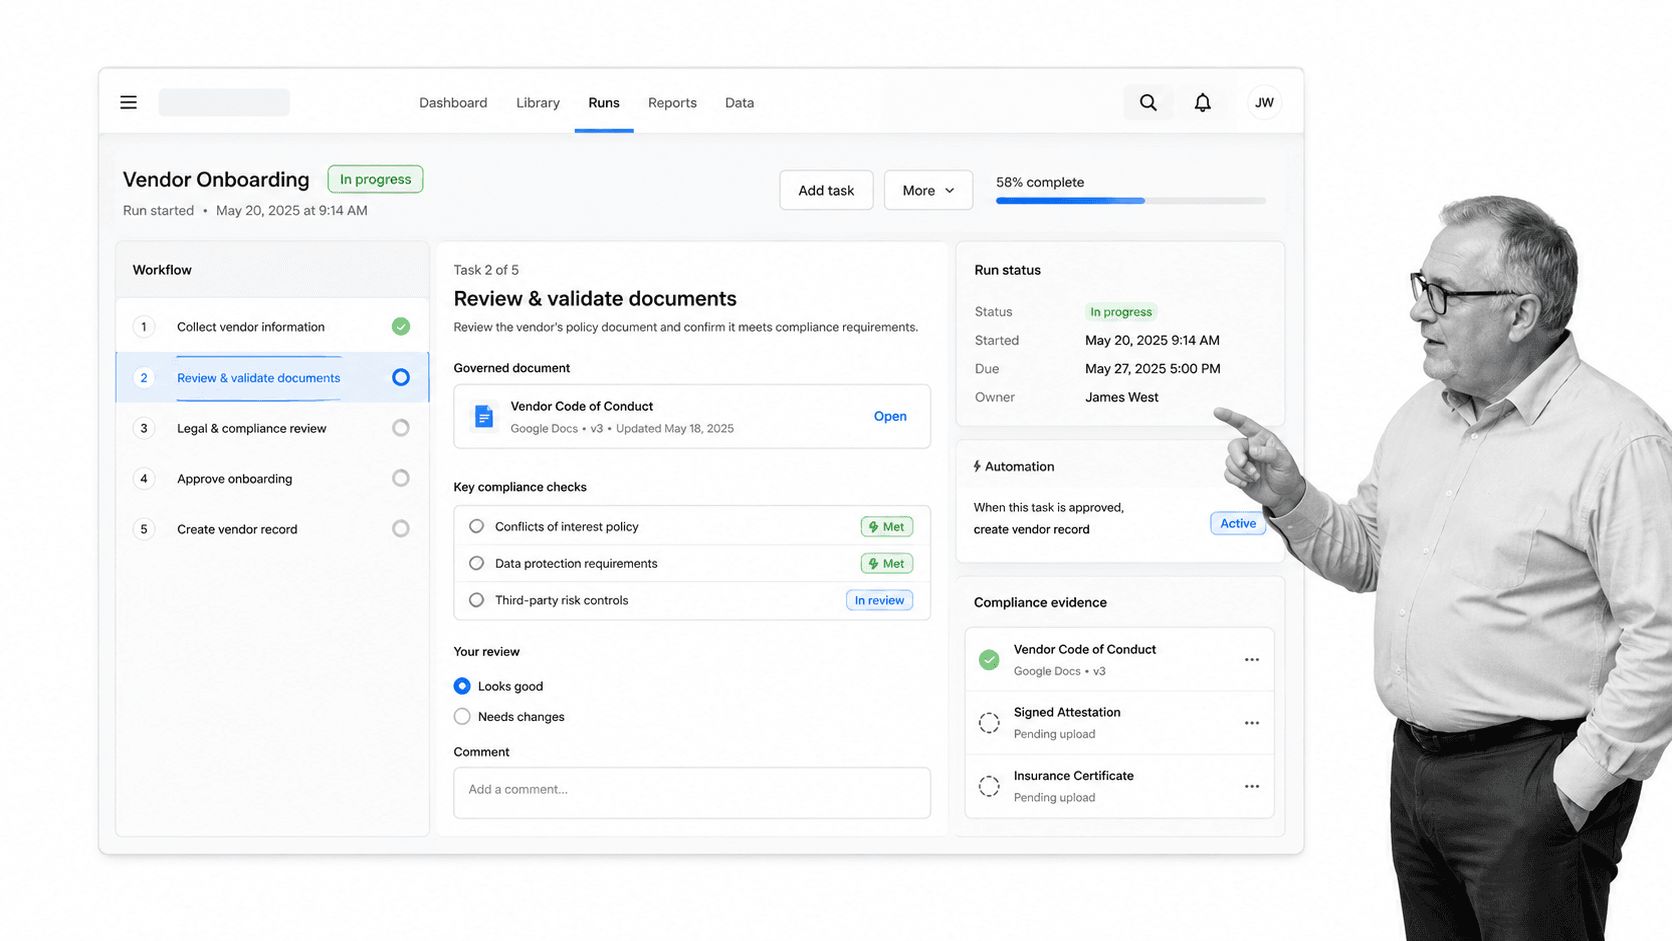
Task: Click step number 5 badge in workflow
Action: [x=144, y=529]
